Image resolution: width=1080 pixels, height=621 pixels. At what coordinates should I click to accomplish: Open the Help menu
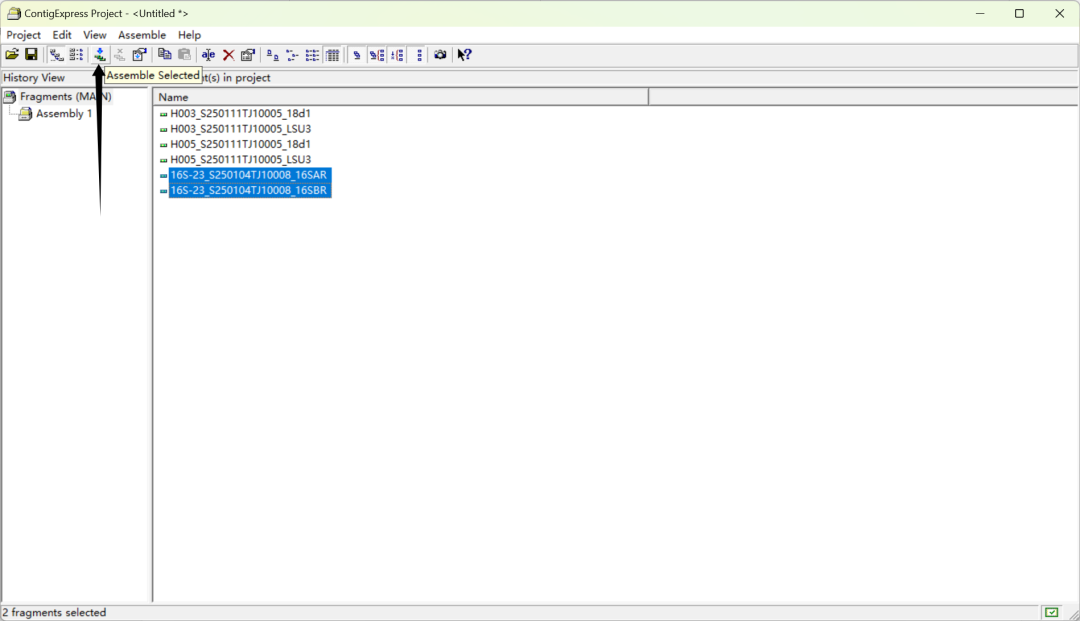click(x=189, y=34)
